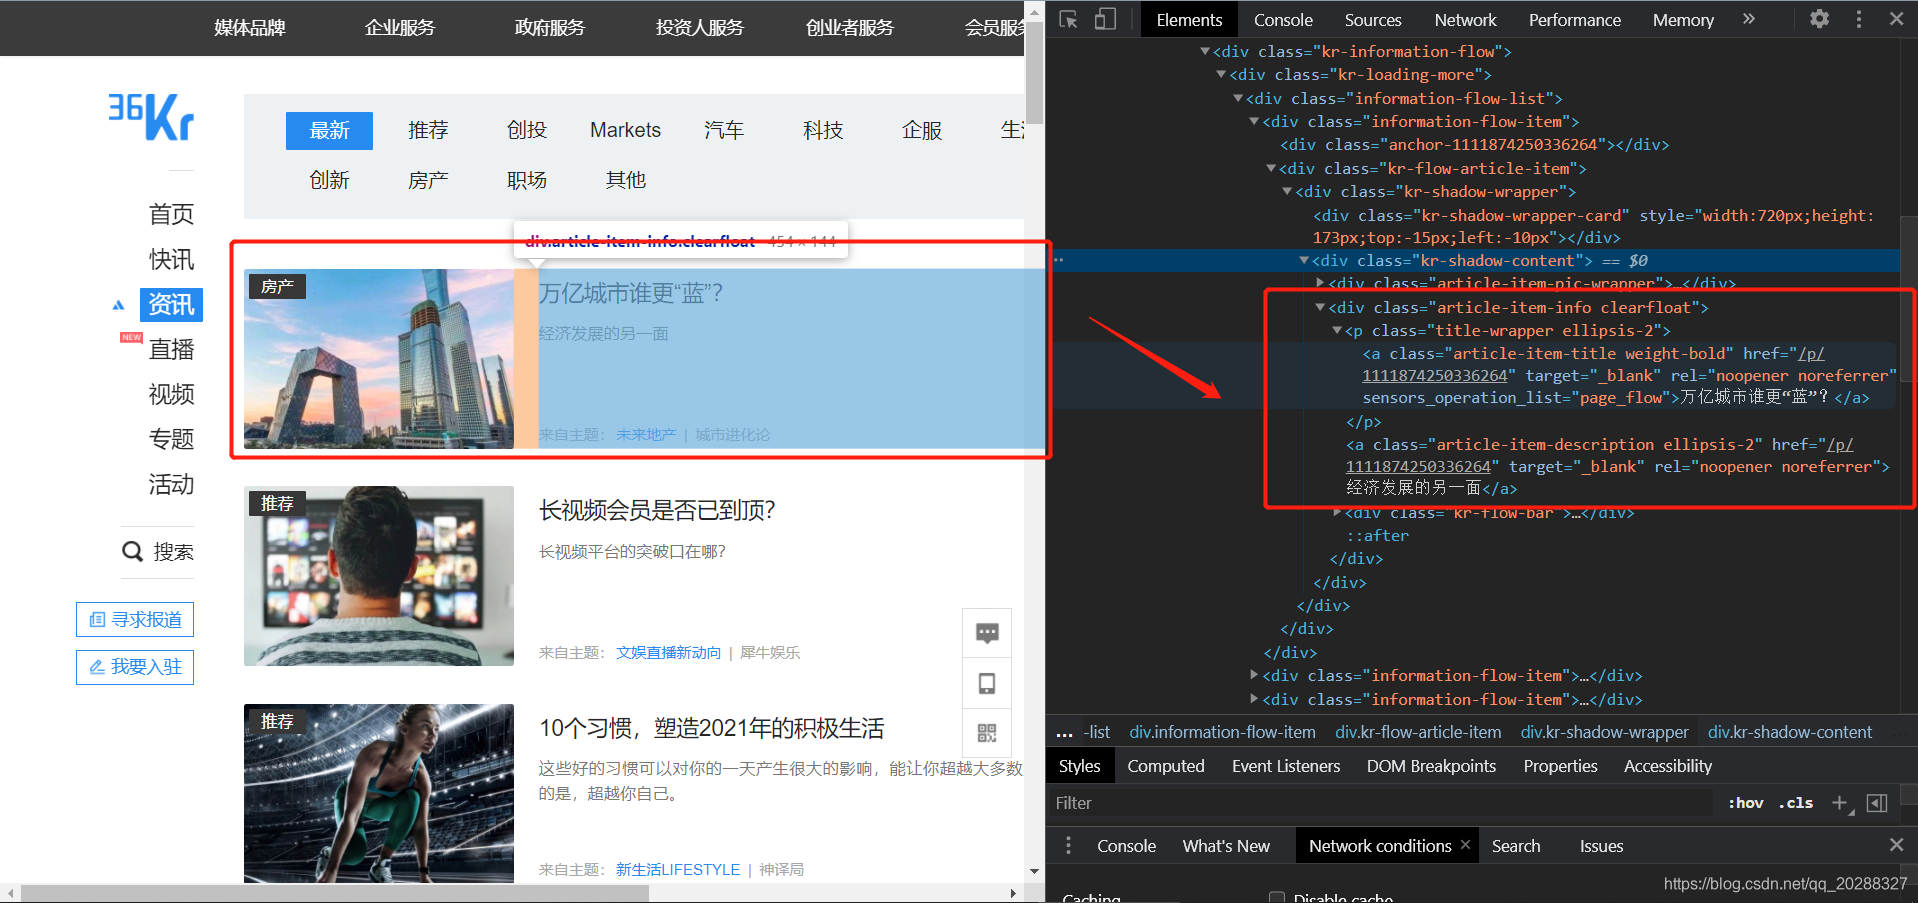This screenshot has width=1918, height=903.
Task: Open What's New drawer tab
Action: click(x=1226, y=846)
